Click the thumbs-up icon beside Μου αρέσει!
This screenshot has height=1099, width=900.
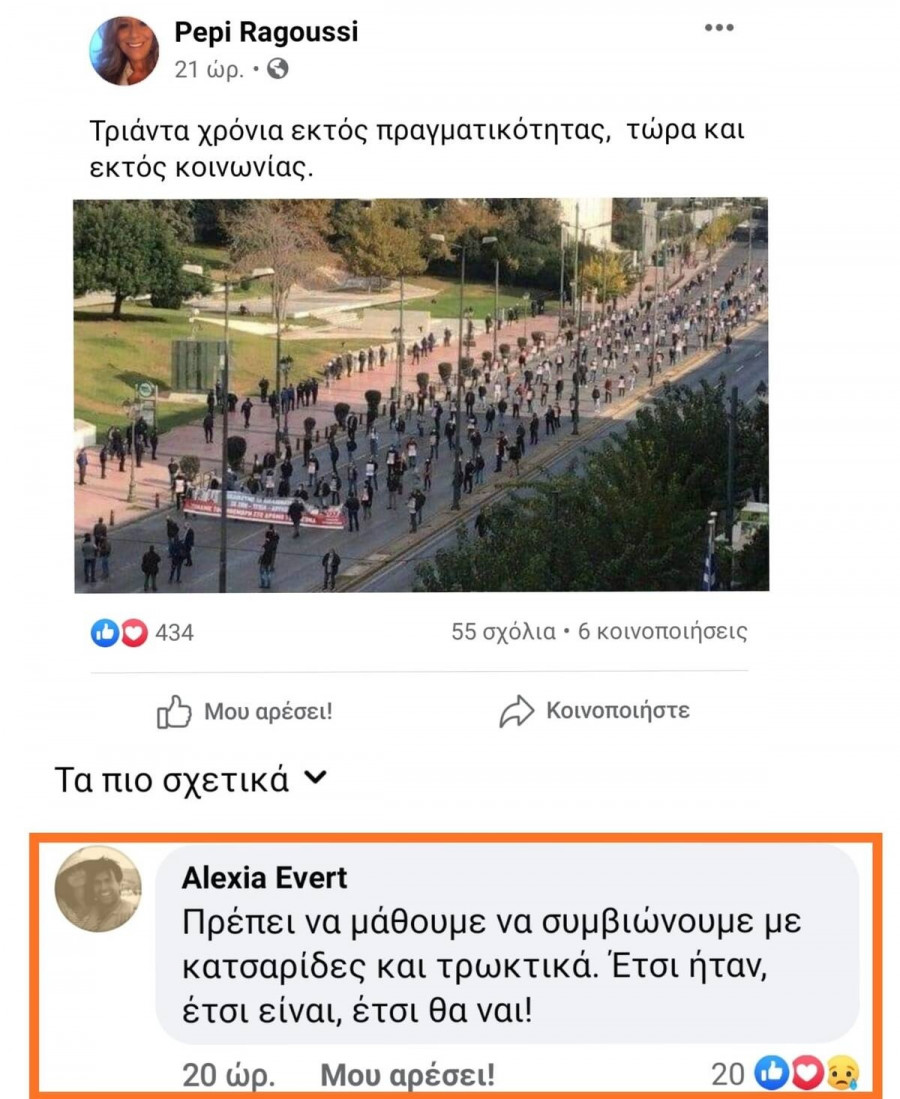[174, 712]
